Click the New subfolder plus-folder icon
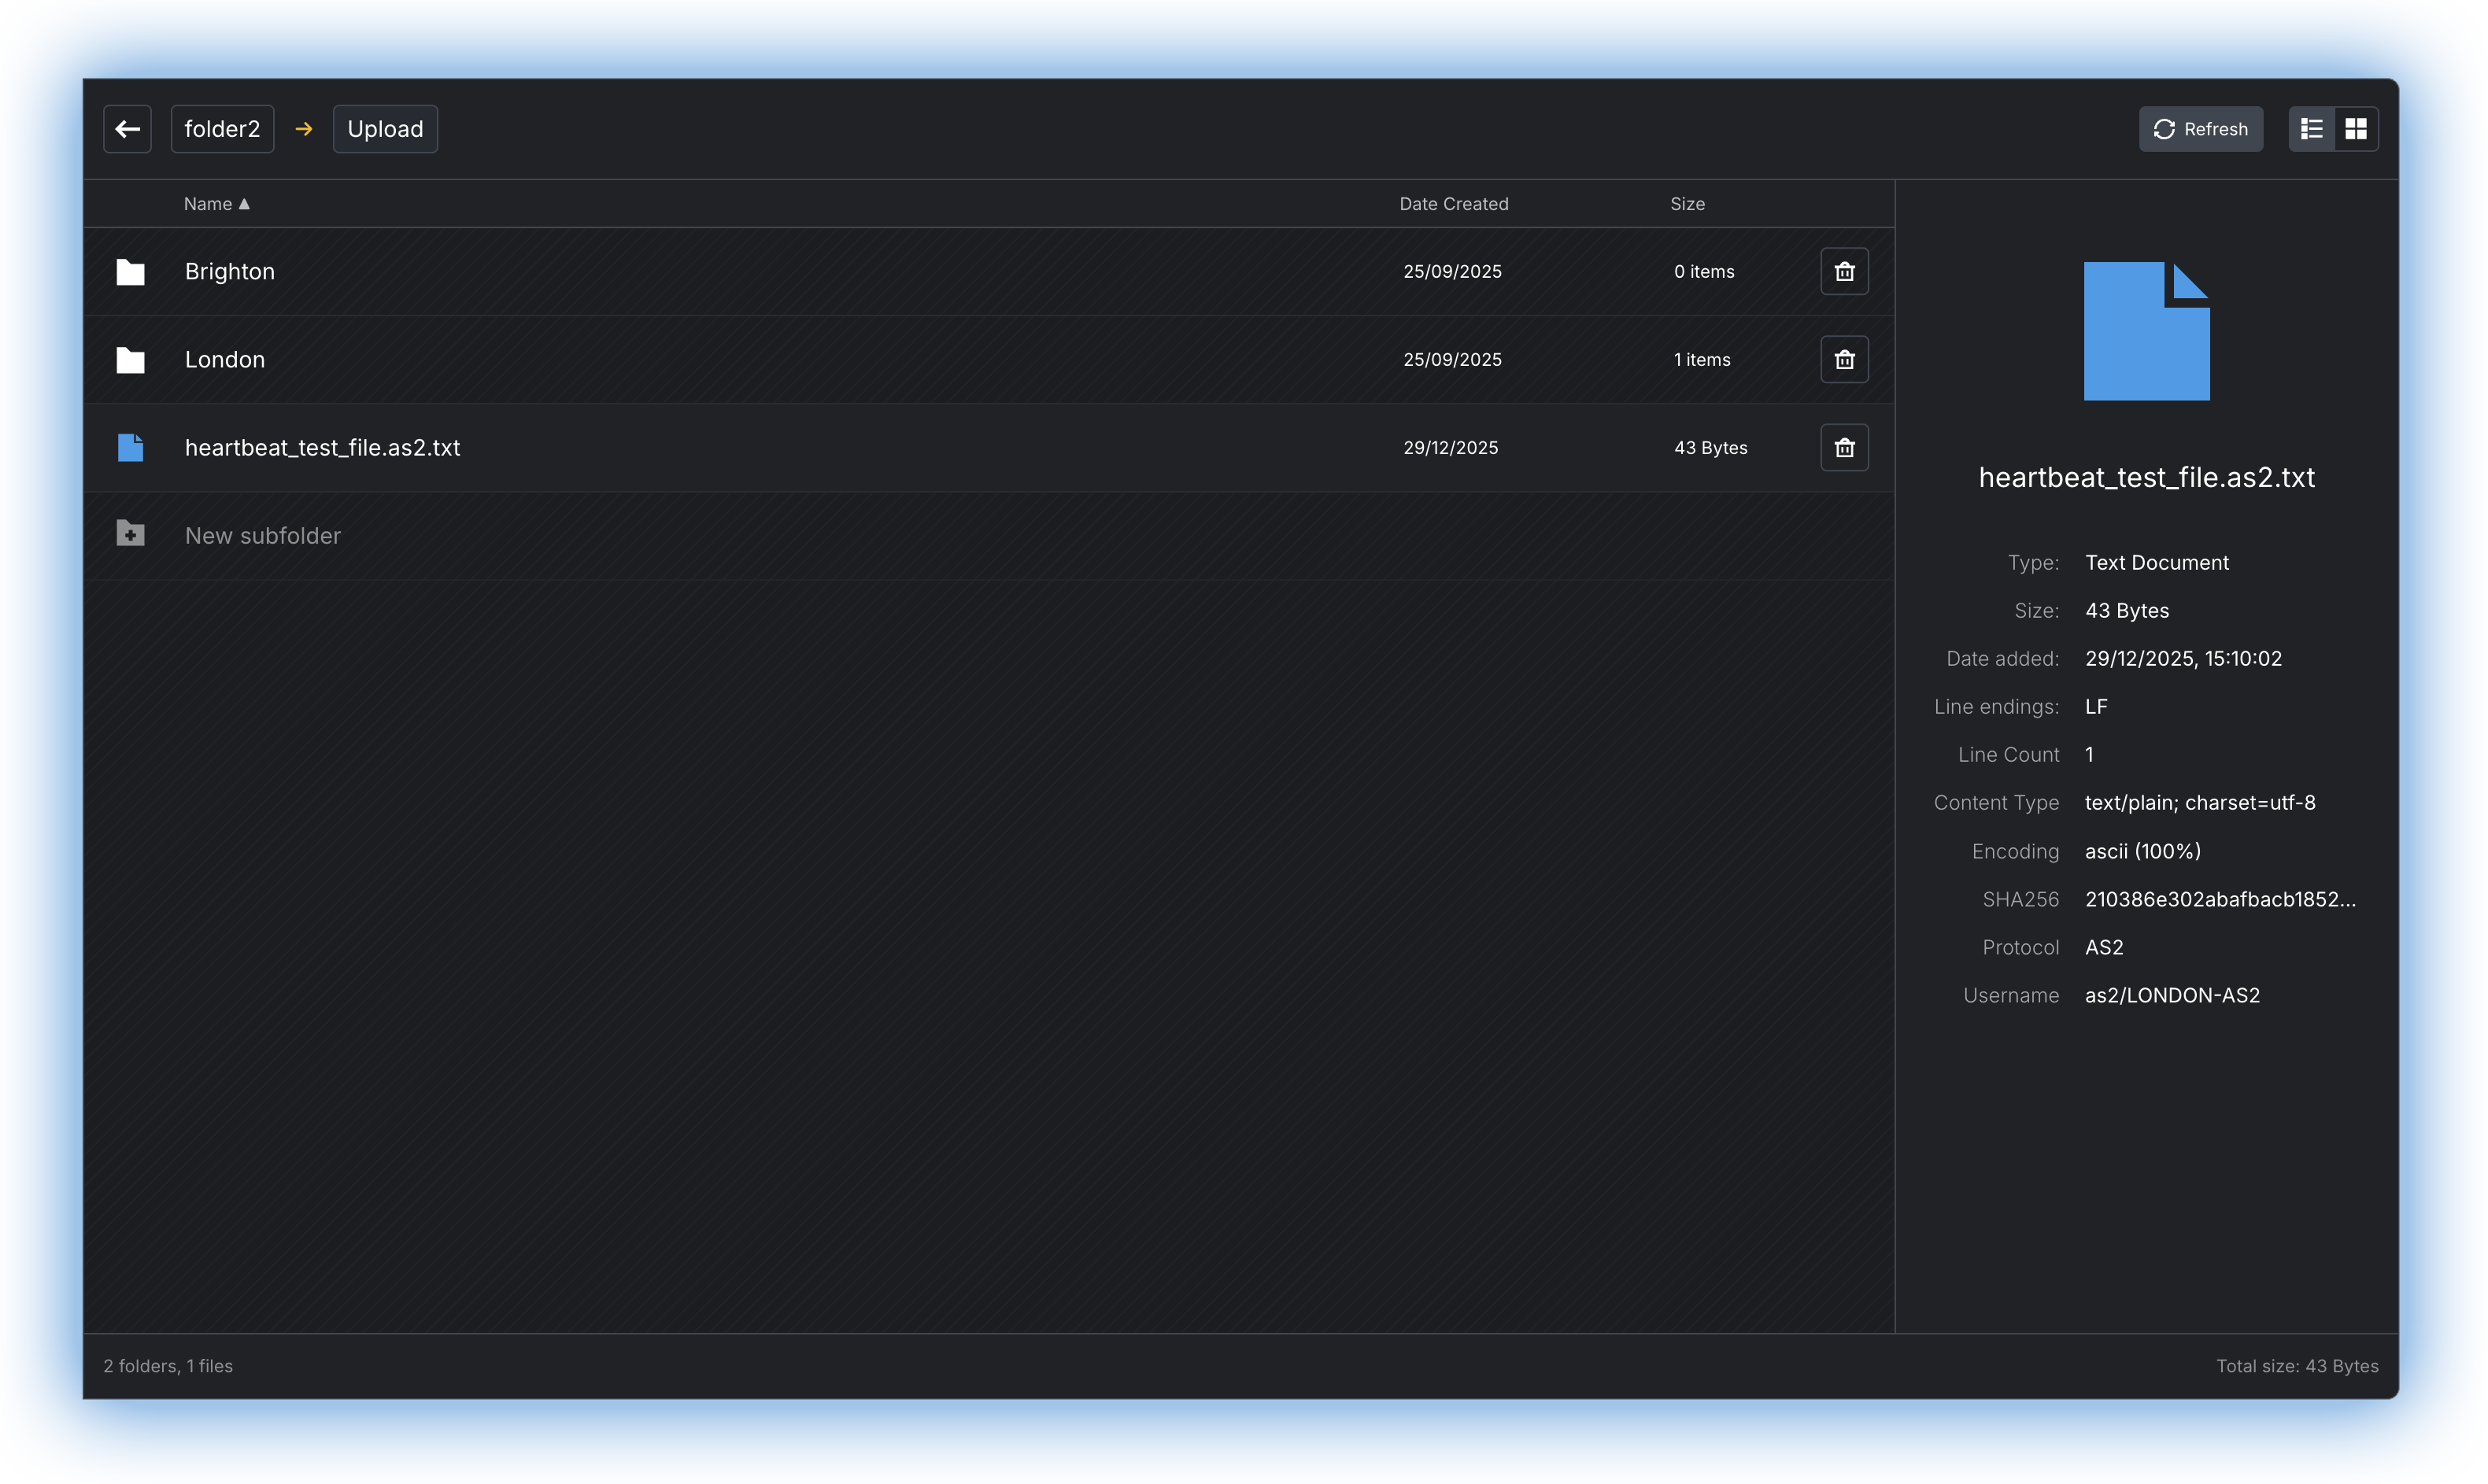The width and height of the screenshot is (2488, 1484). [x=130, y=534]
